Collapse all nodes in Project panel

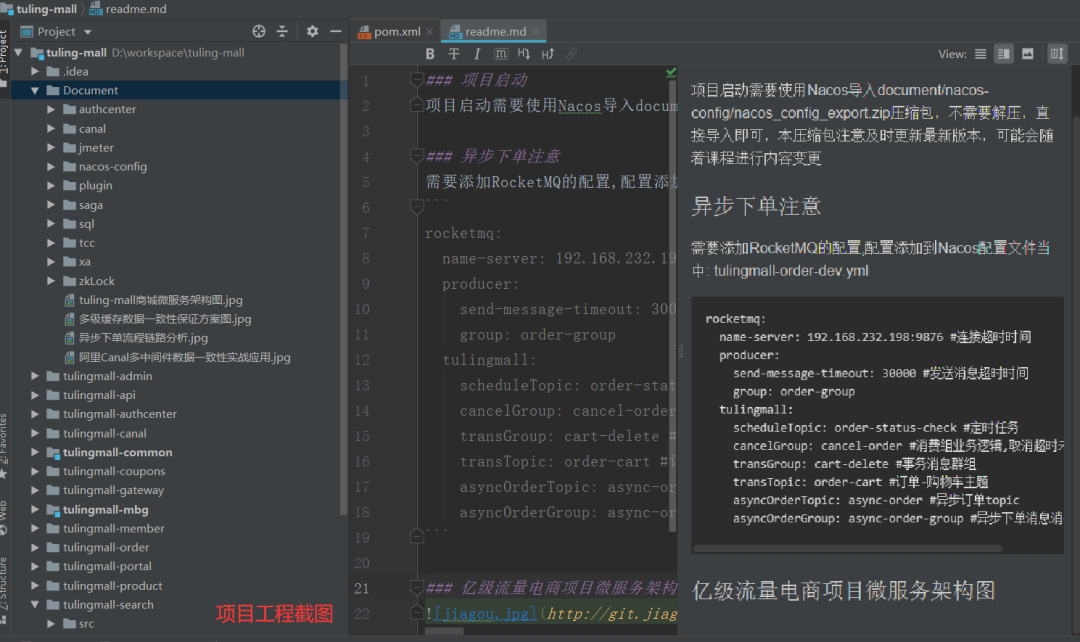point(282,31)
